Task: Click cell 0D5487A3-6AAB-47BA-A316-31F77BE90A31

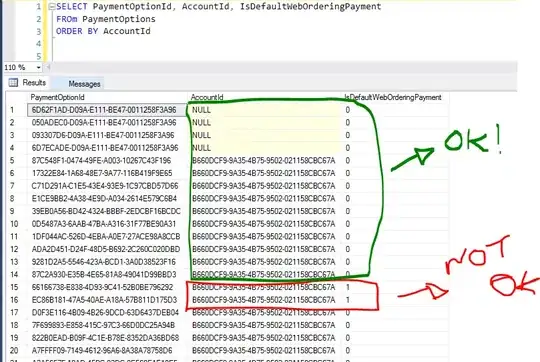Action: tap(107, 224)
